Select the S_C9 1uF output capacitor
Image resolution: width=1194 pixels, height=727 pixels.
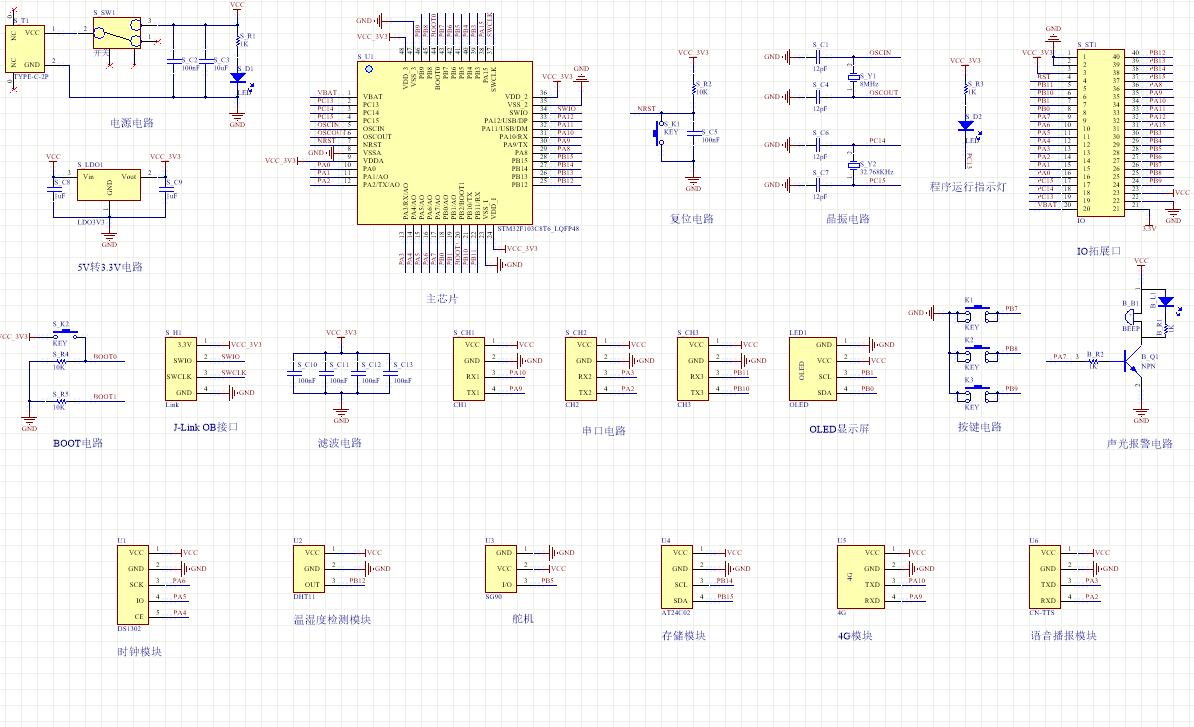tap(166, 188)
